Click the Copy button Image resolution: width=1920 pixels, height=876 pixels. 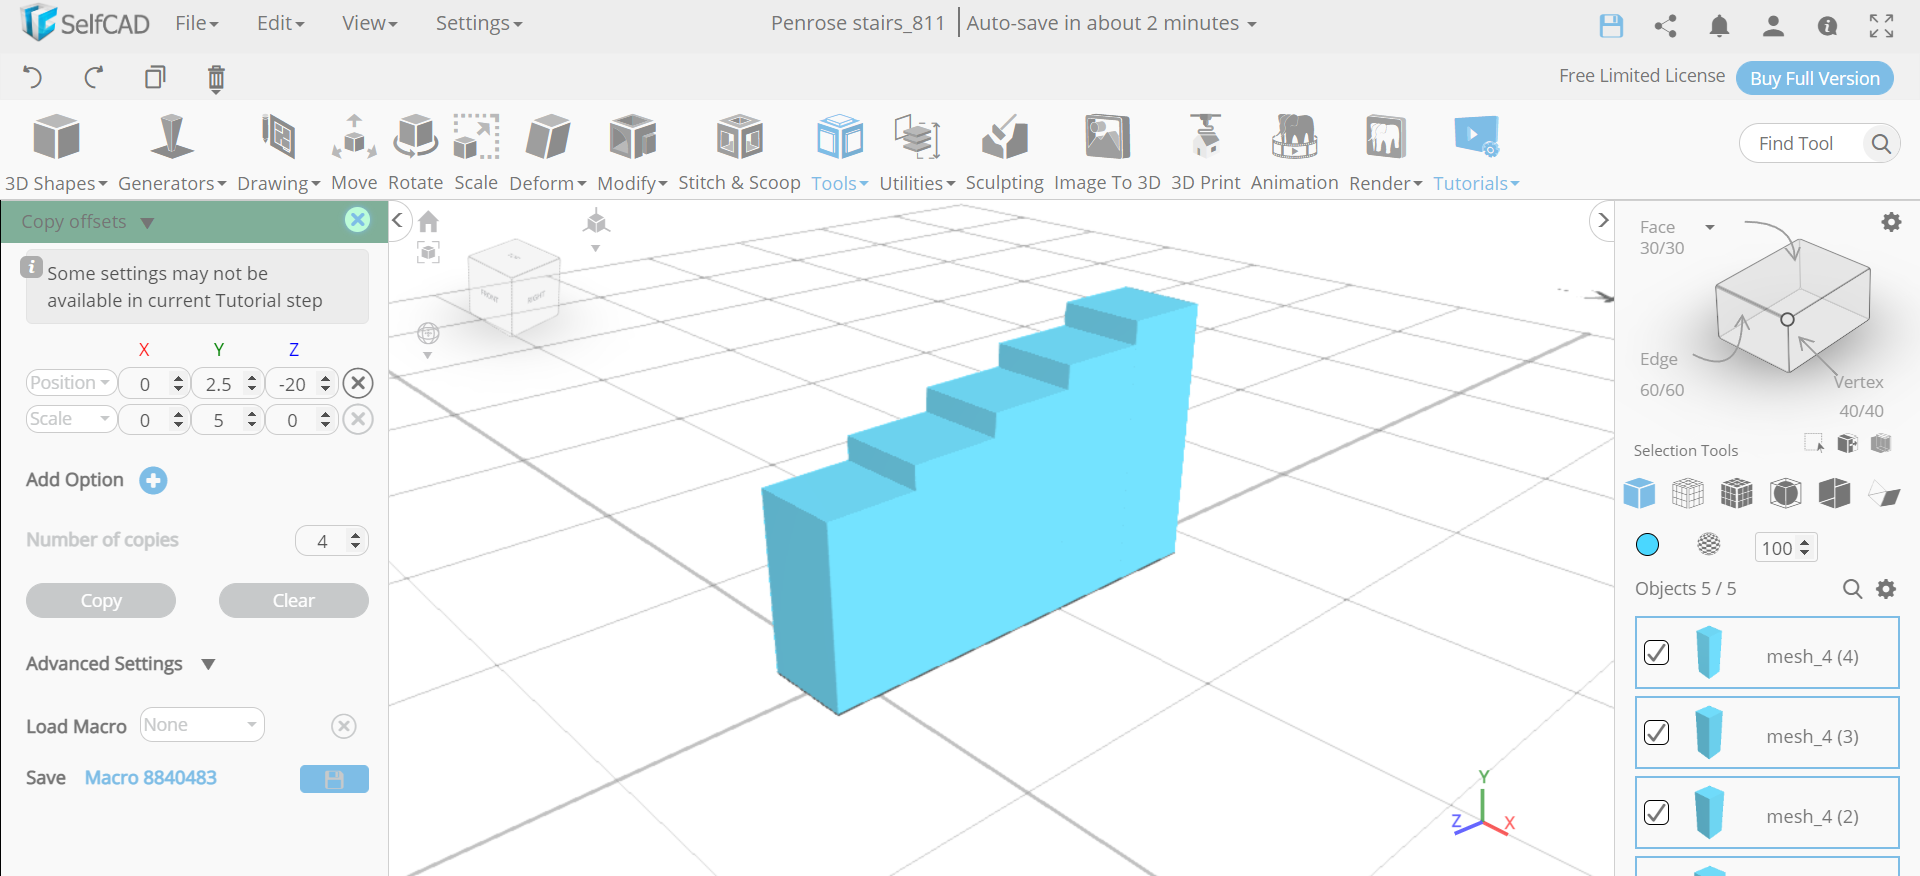pos(101,600)
